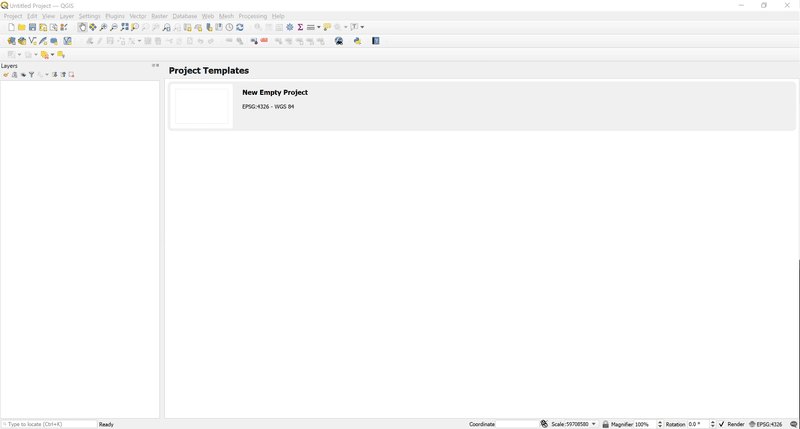Open the Project menu
The height and width of the screenshot is (429, 800).
click(13, 16)
